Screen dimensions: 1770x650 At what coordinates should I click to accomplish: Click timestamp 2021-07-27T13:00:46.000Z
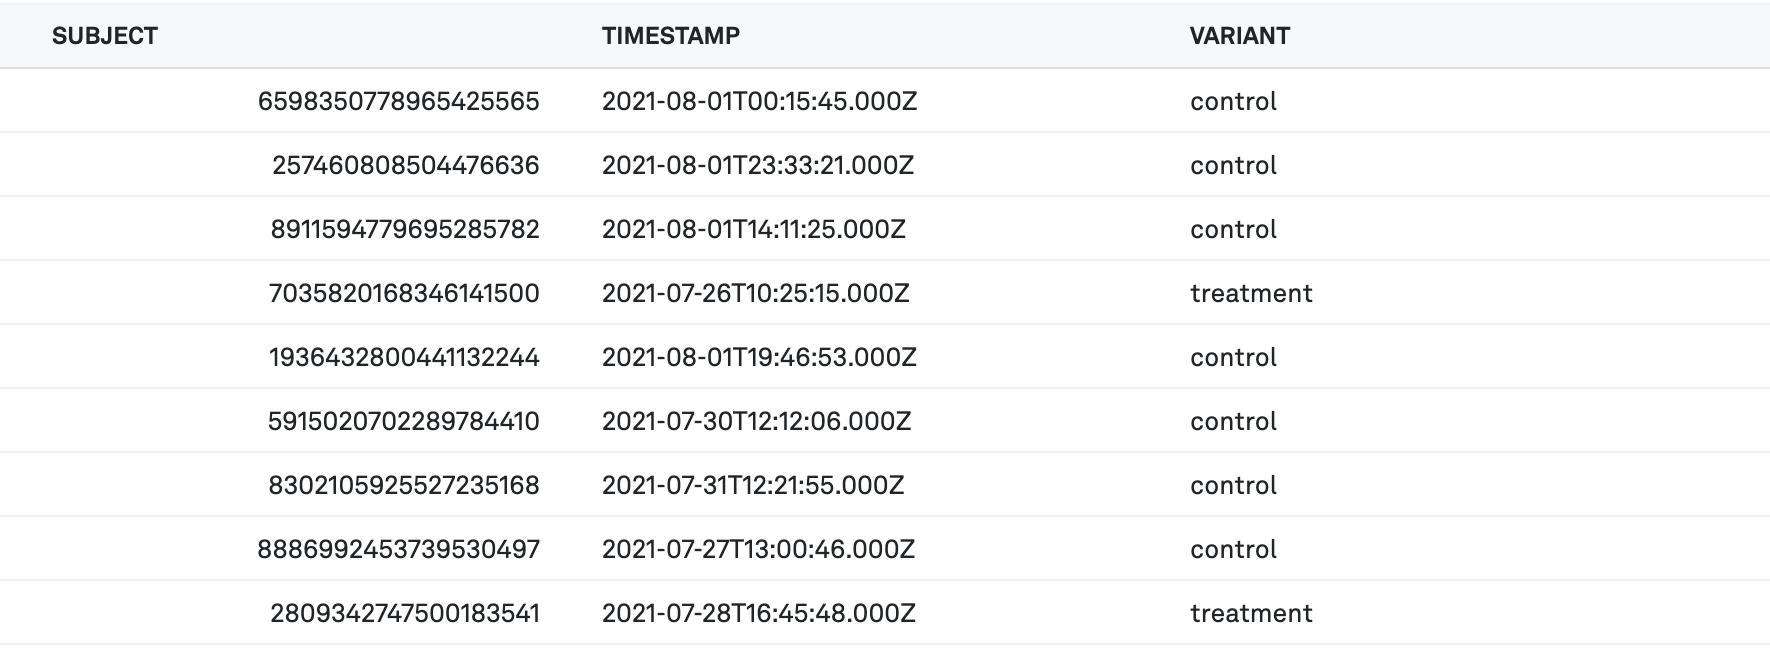[758, 549]
